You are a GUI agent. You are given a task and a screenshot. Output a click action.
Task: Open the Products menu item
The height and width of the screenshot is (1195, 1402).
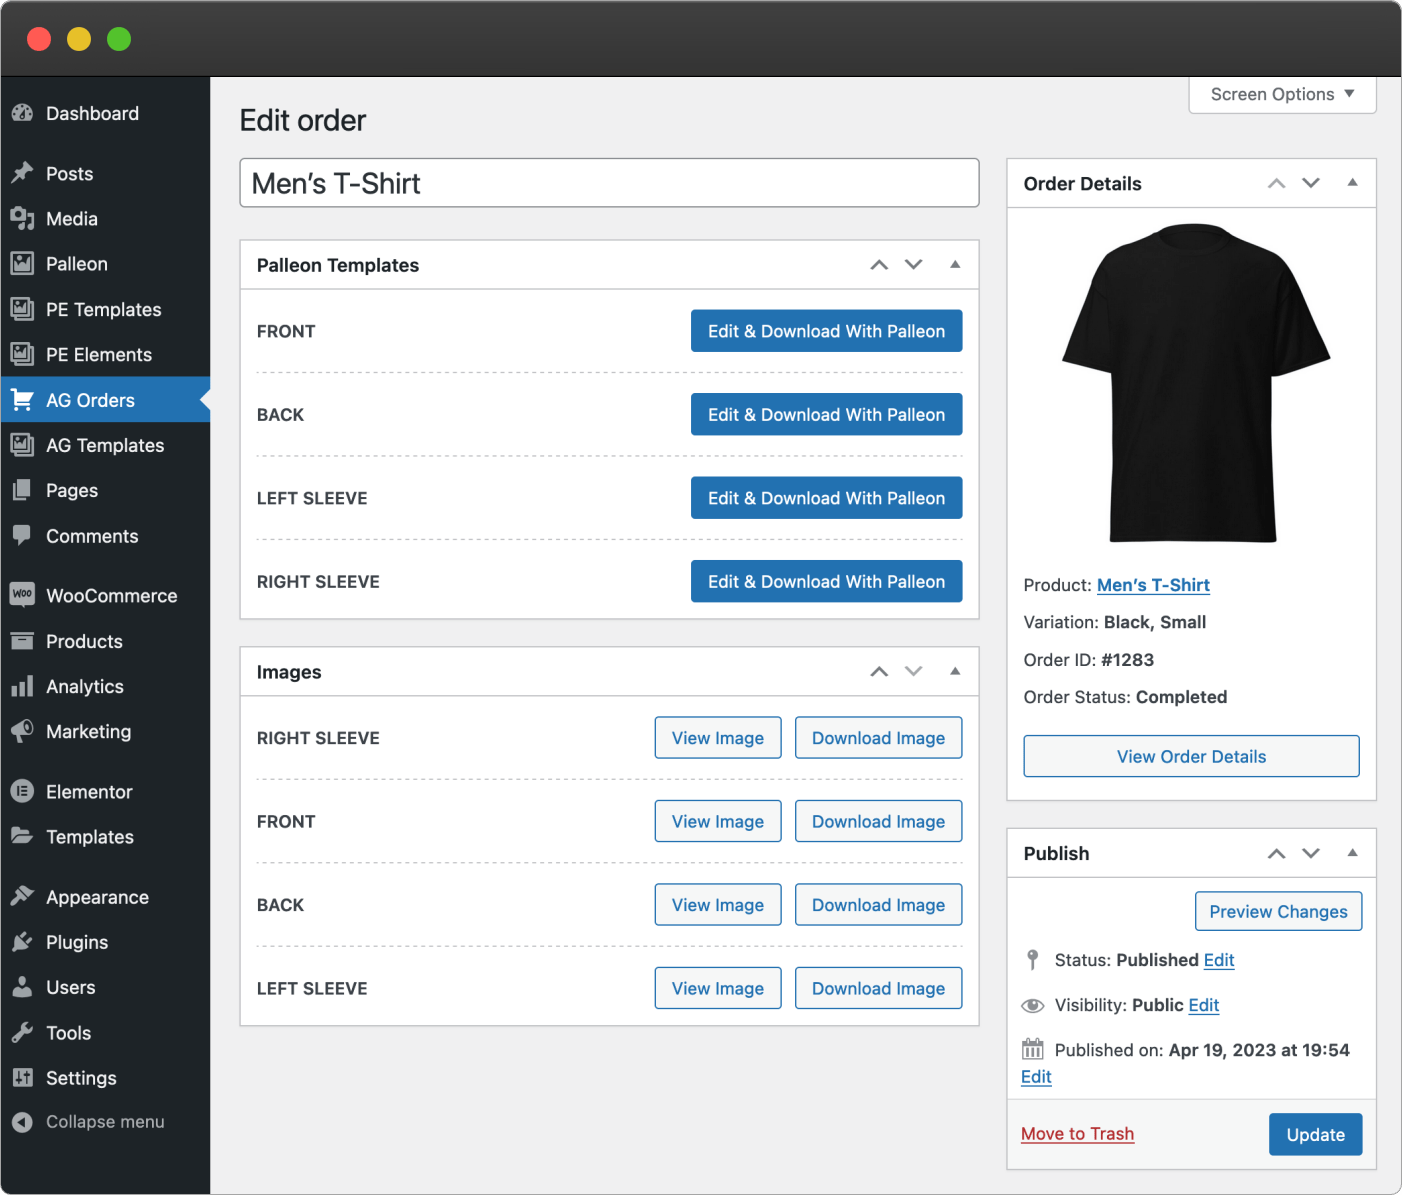pyautogui.click(x=105, y=641)
